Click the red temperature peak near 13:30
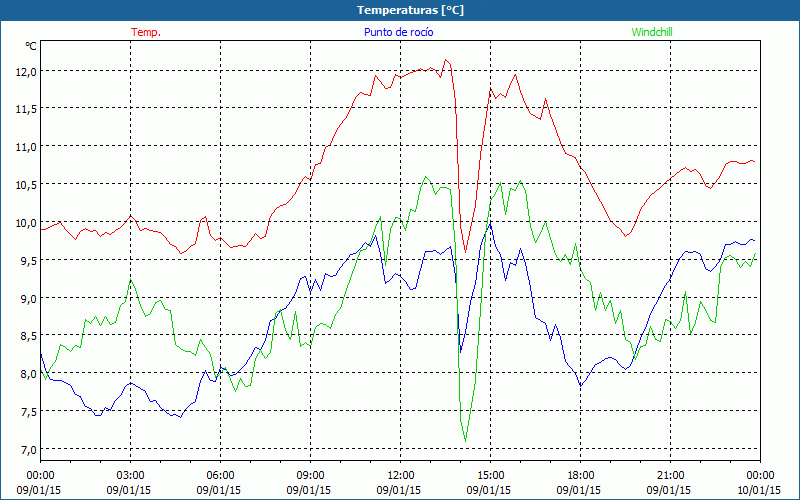 [x=445, y=60]
